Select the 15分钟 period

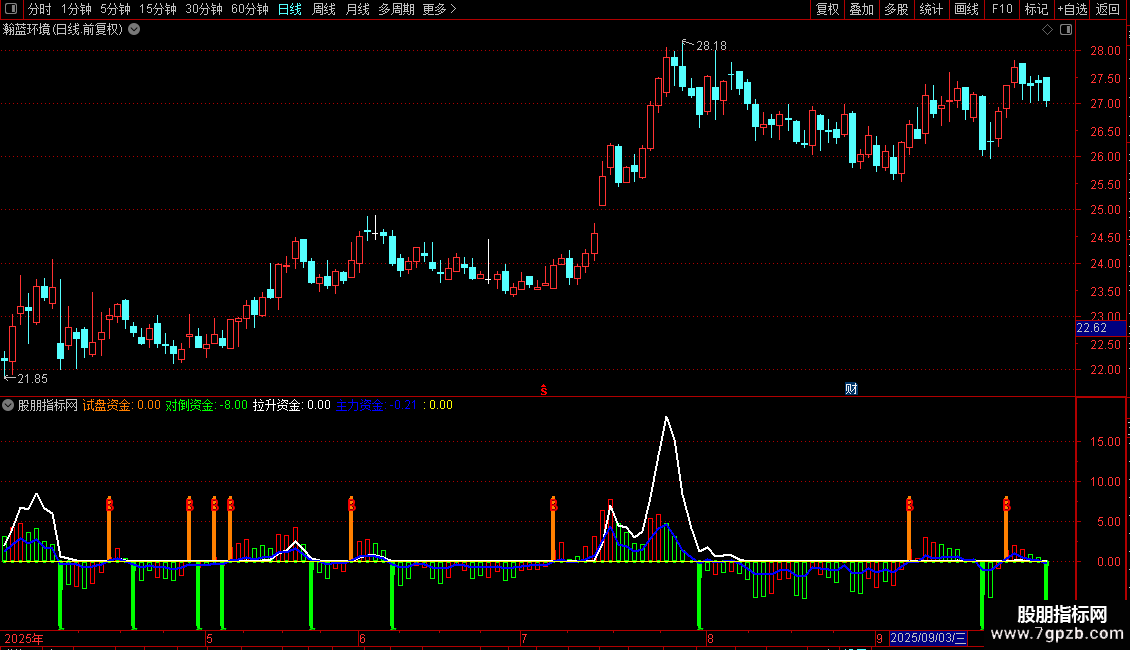[x=158, y=9]
